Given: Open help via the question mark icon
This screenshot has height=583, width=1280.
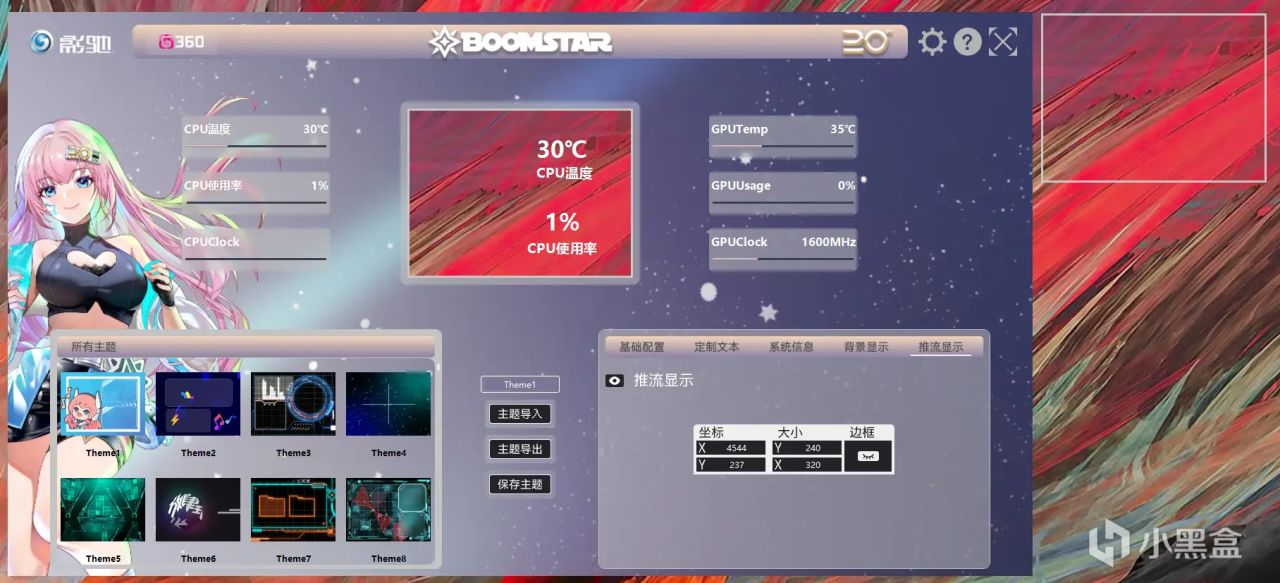Looking at the screenshot, I should click(967, 42).
